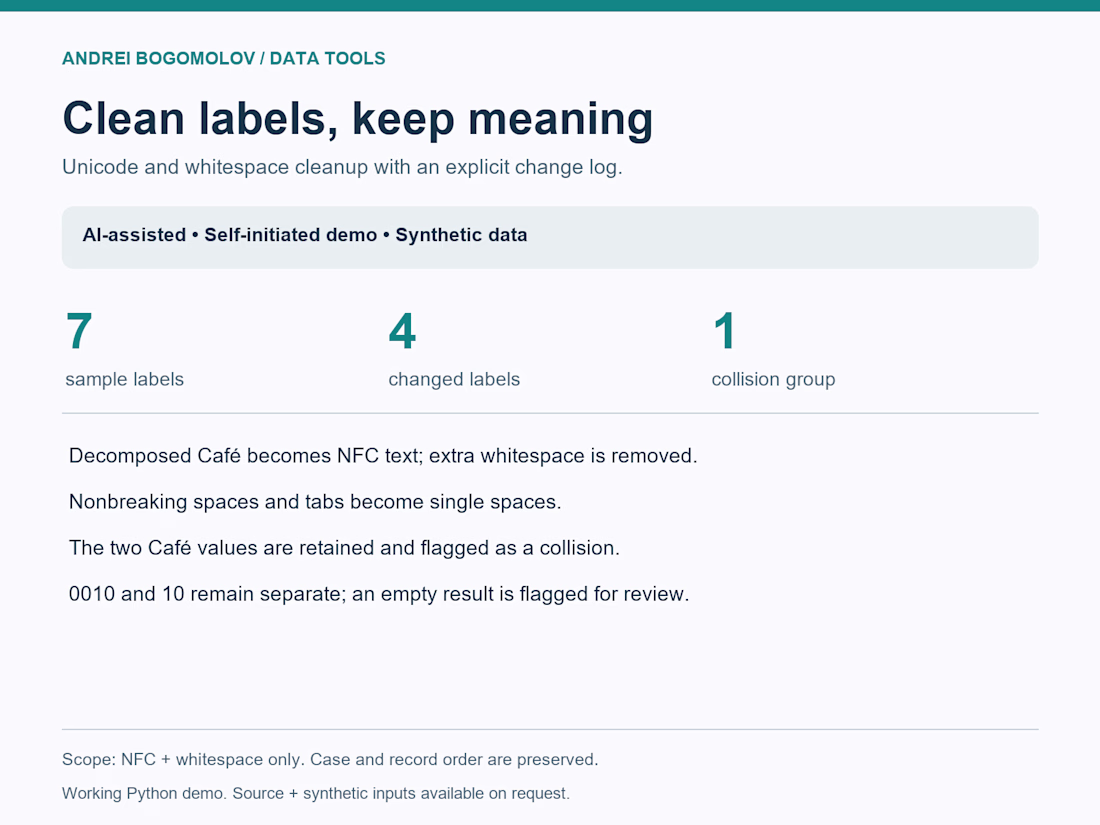Click the 0010 and 10 remain separate line
Image resolution: width=1100 pixels, height=825 pixels.
click(379, 594)
